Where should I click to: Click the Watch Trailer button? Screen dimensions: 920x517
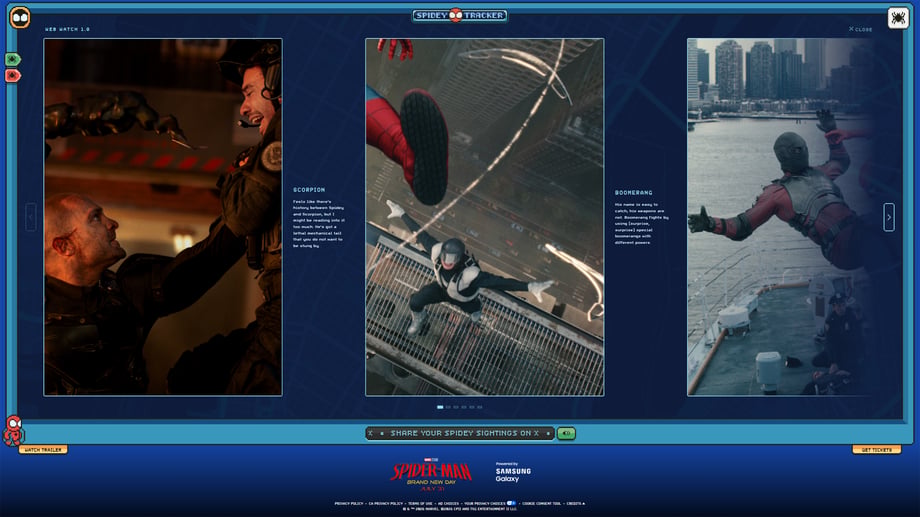43,450
